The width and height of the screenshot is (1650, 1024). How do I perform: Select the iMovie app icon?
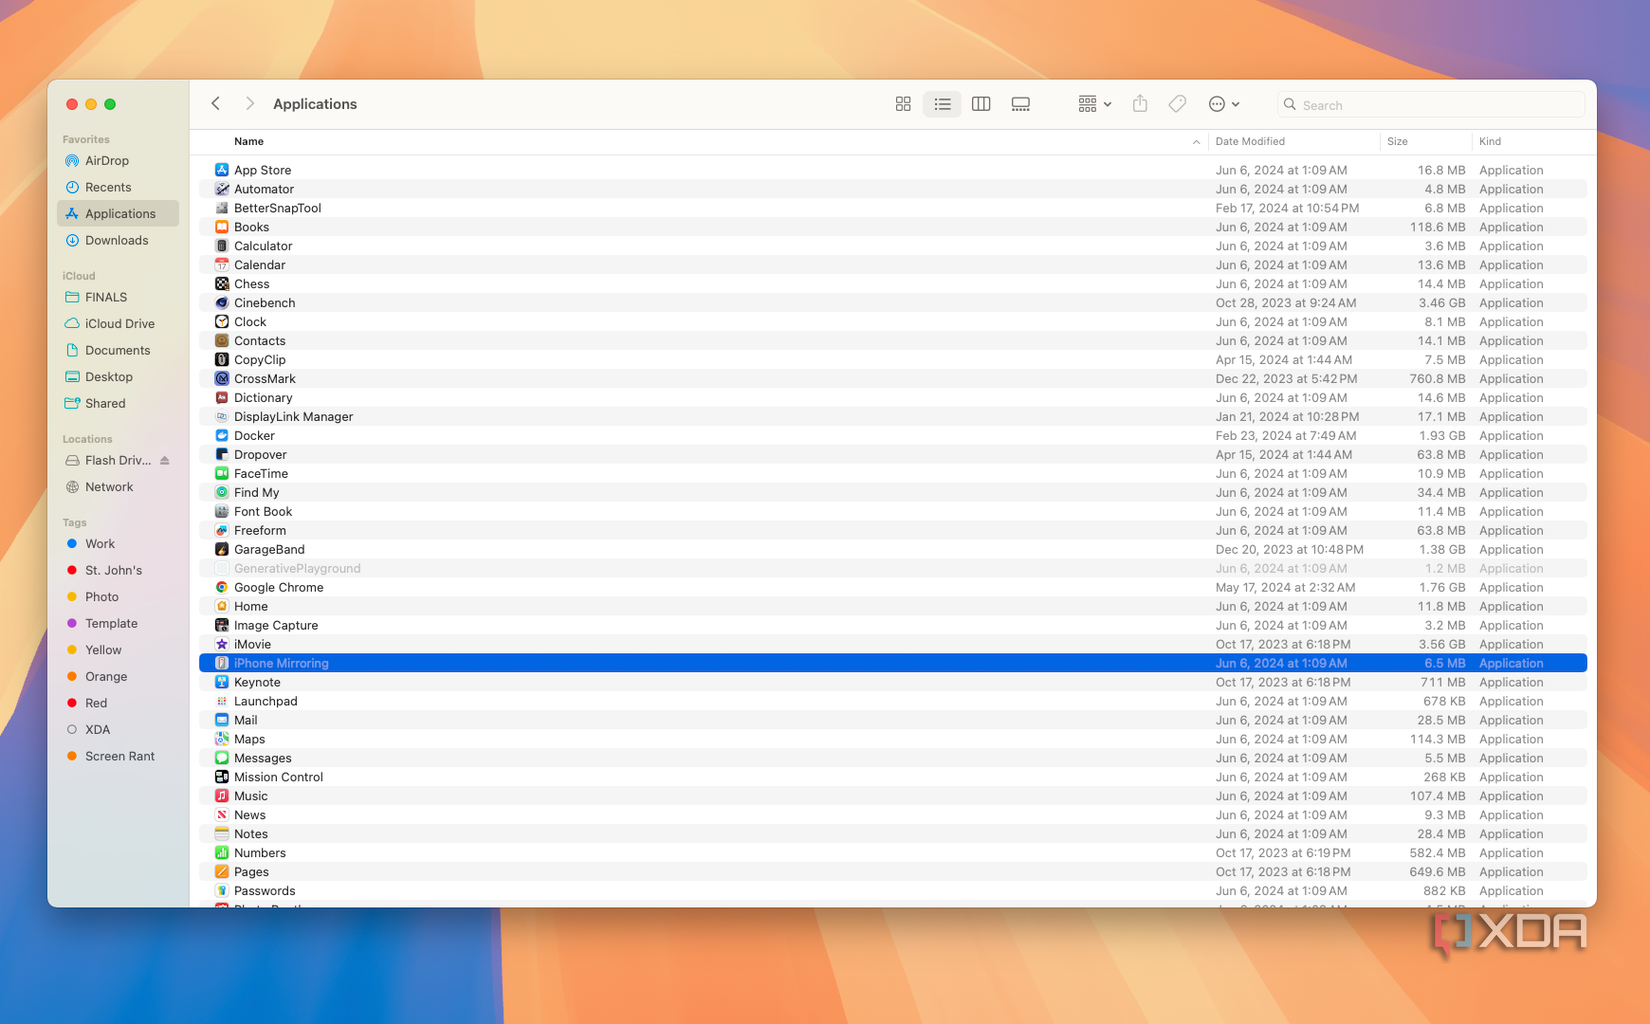[x=222, y=644]
